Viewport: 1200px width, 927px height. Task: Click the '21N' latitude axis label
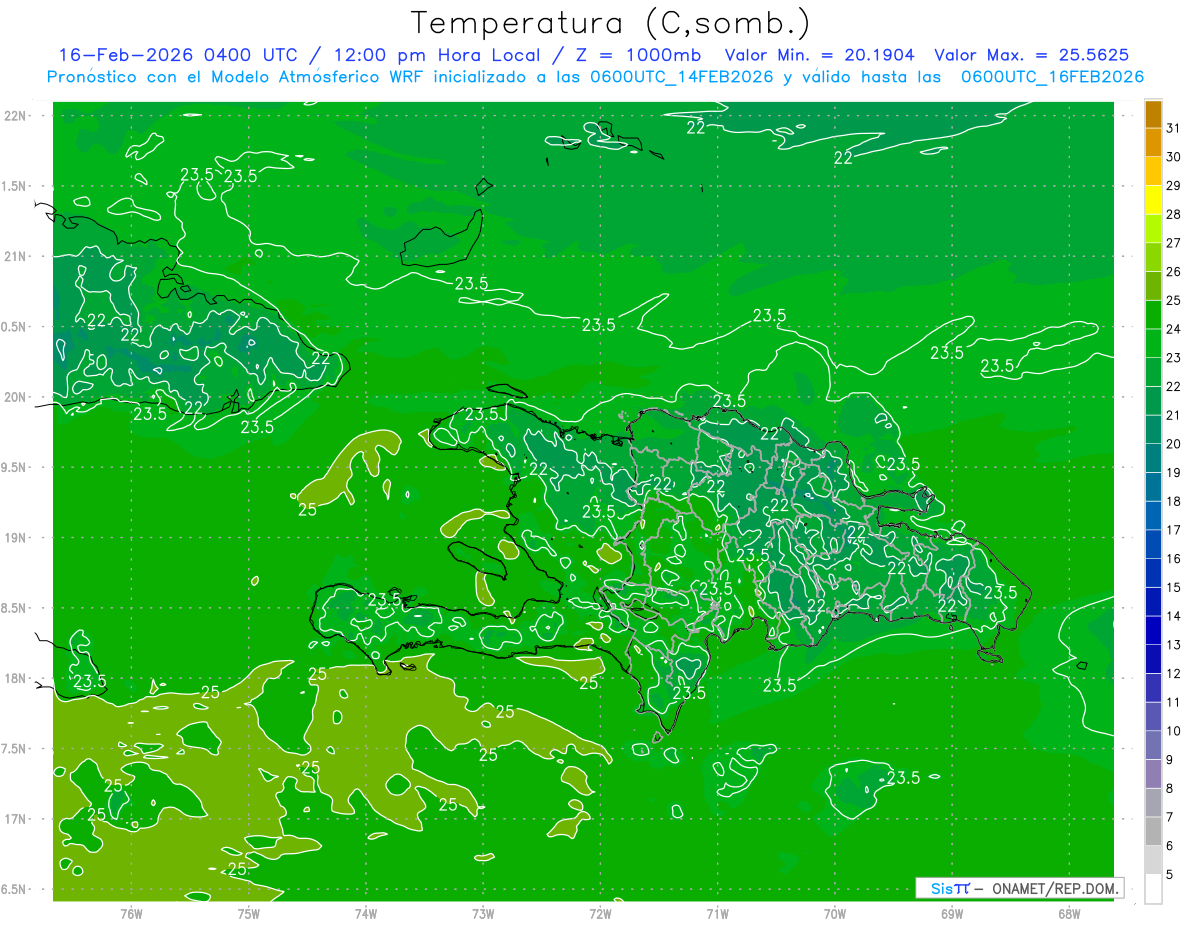click(17, 256)
